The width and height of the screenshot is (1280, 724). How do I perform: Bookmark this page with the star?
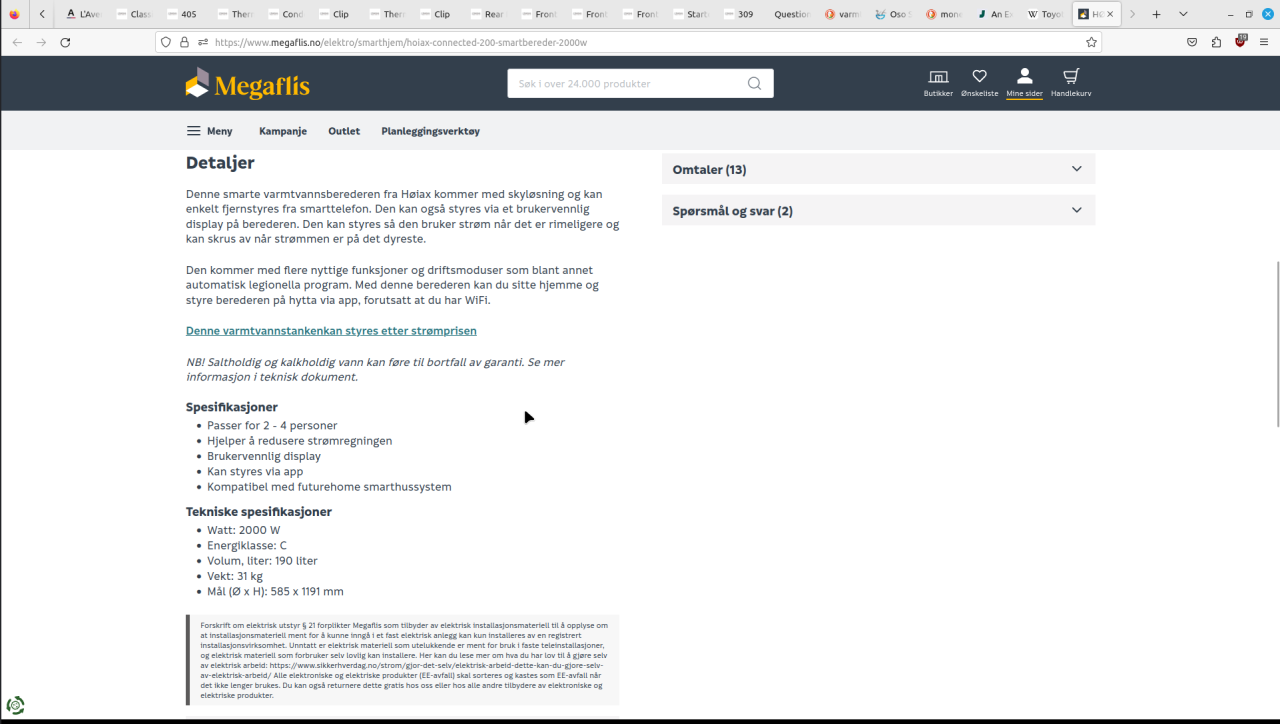click(x=1091, y=42)
